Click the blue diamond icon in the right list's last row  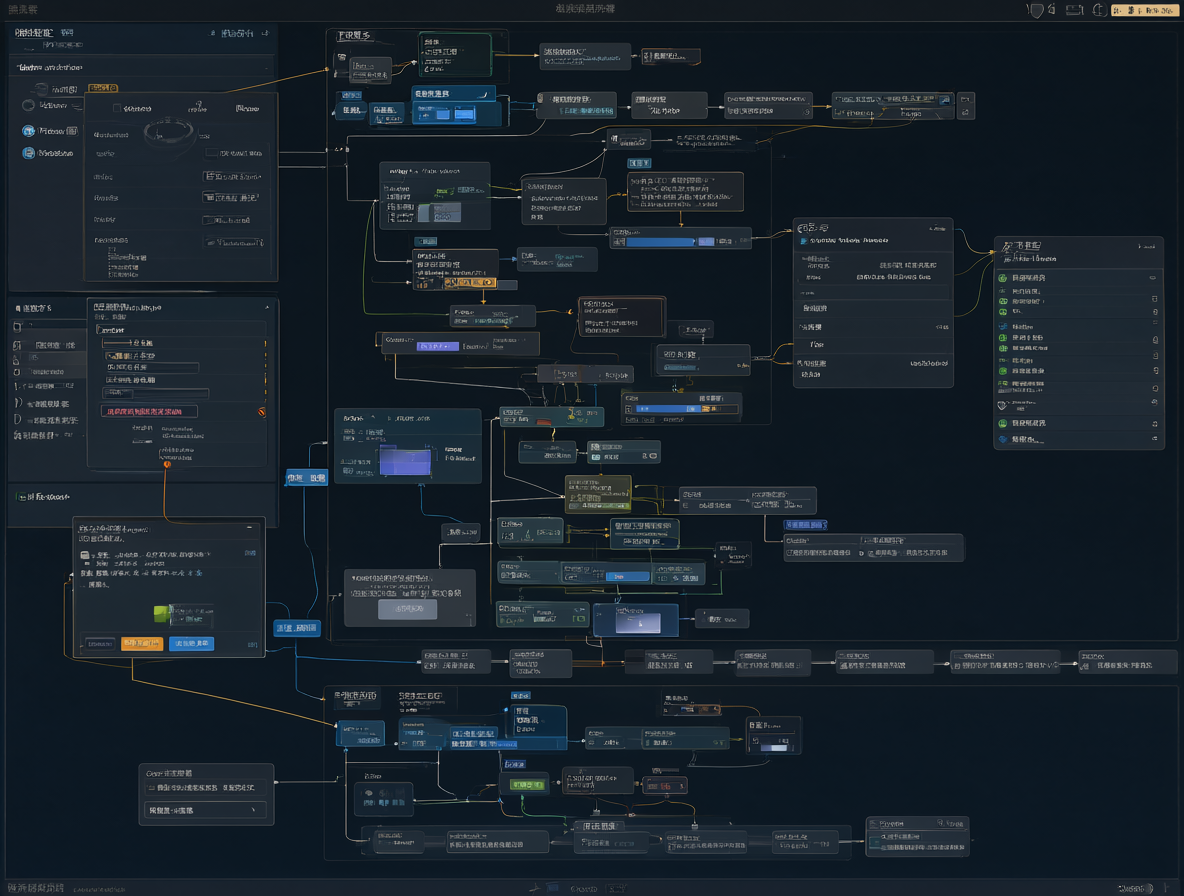coord(1003,439)
